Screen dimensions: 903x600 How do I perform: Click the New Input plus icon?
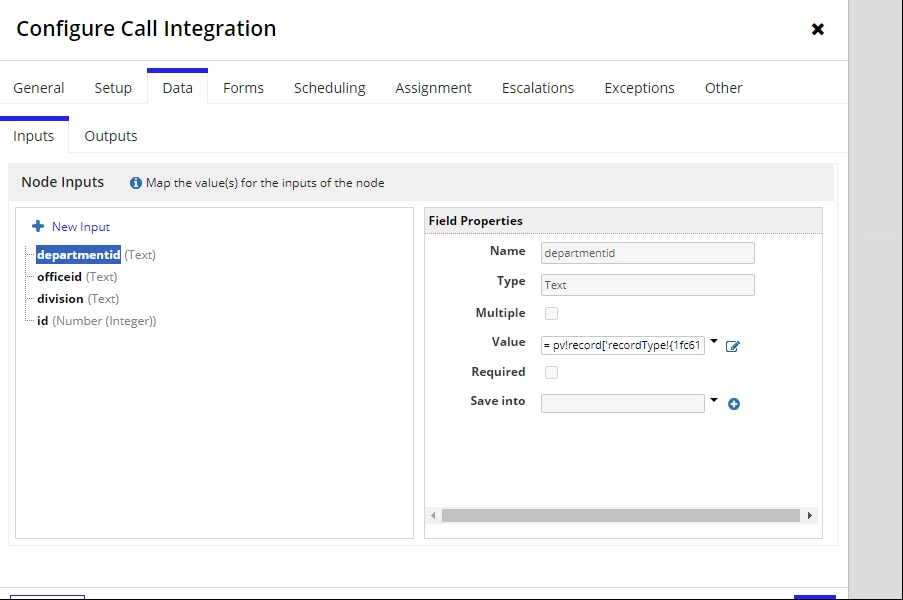(38, 226)
